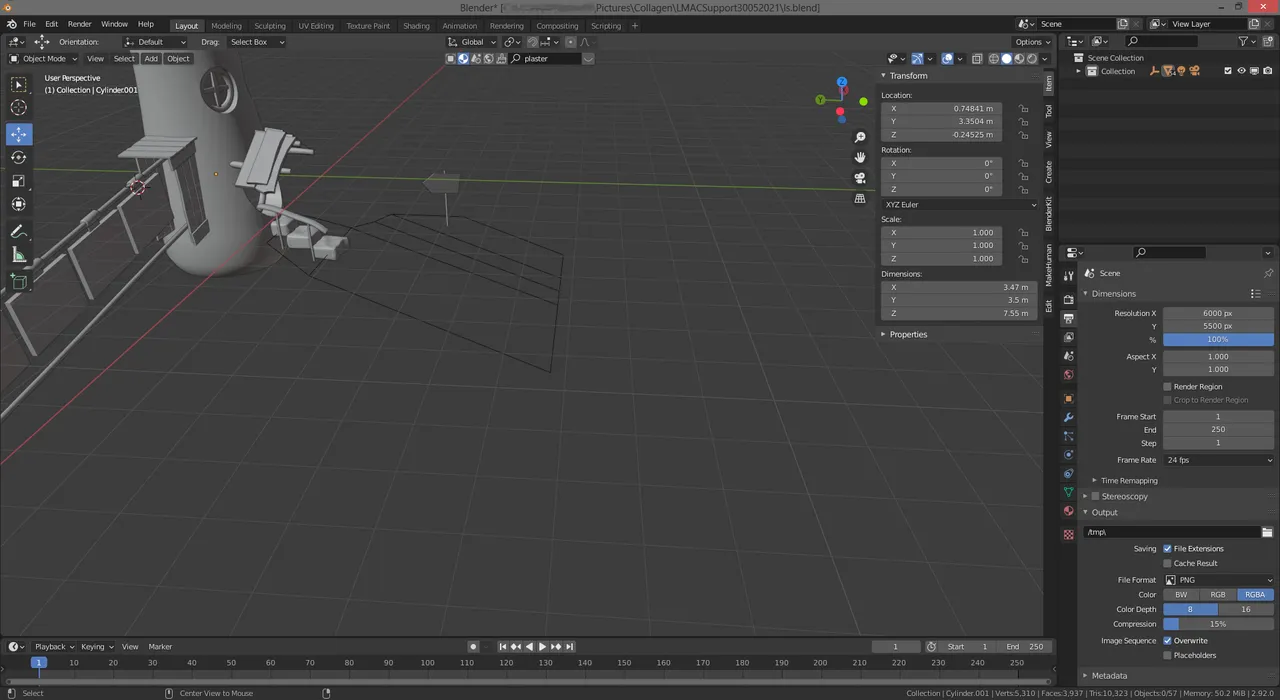Screen dimensions: 1280x700
Task: Lock the Location X value
Action: (x=1024, y=108)
